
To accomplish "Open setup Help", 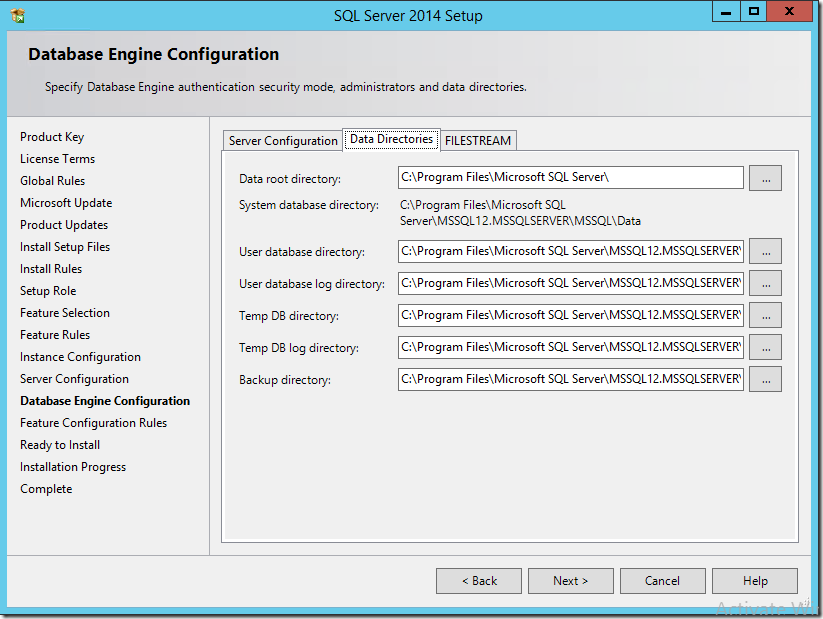I will pos(755,581).
